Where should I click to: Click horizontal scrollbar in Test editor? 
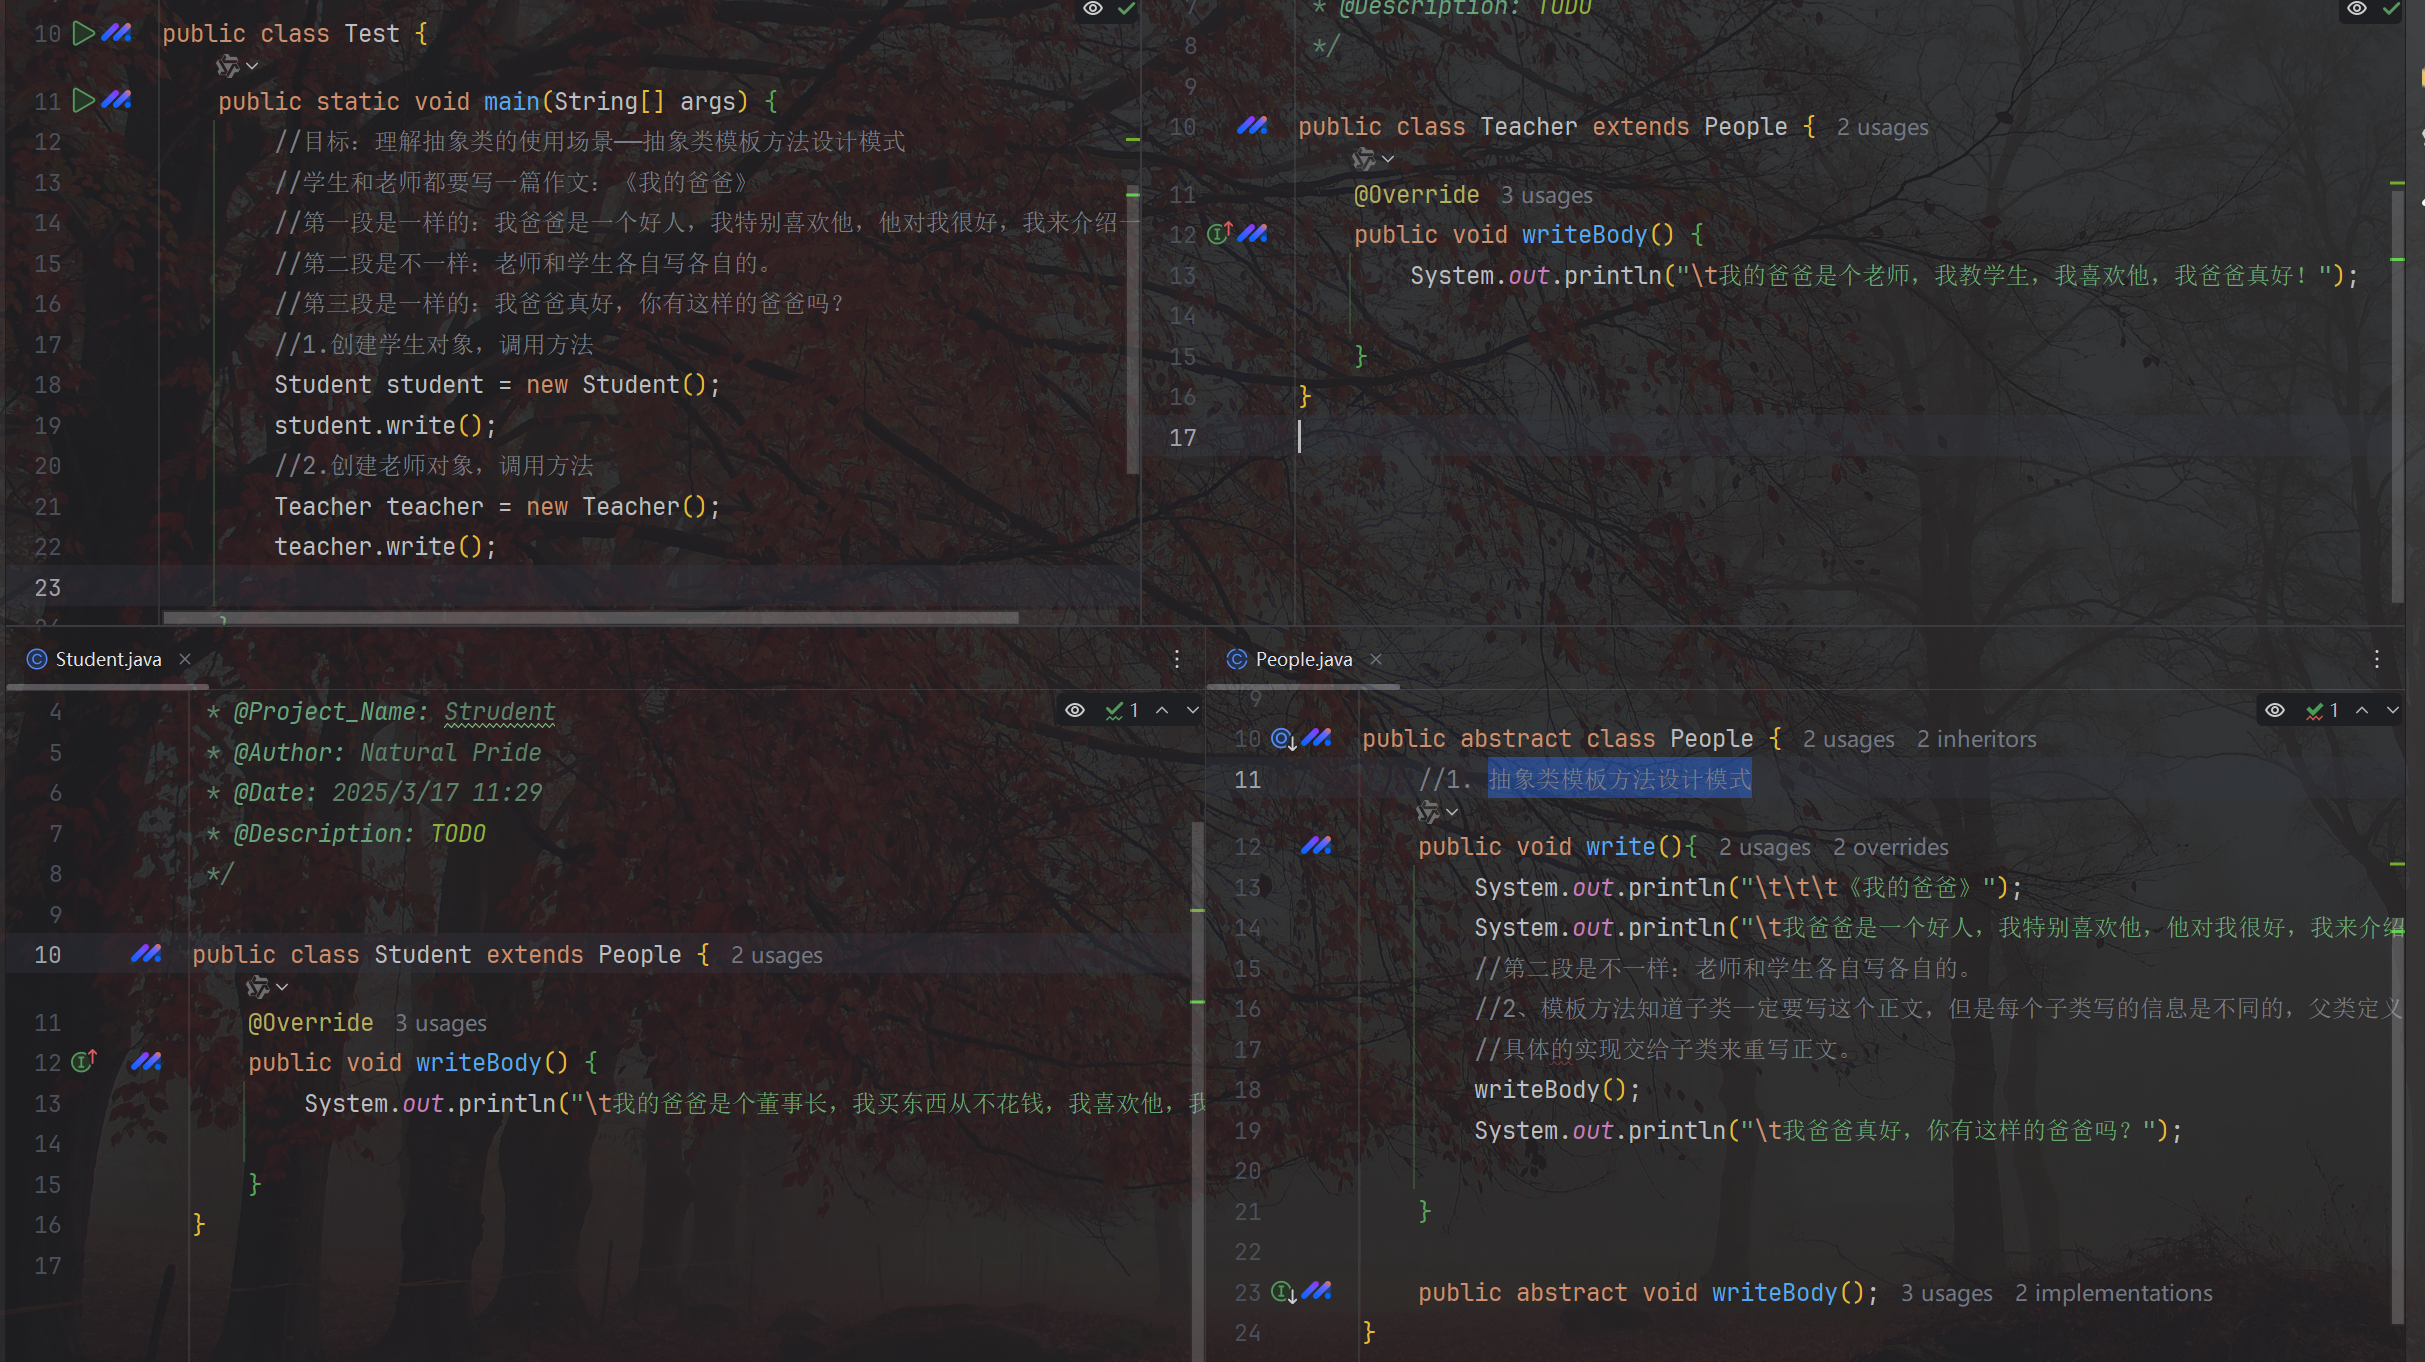590,618
